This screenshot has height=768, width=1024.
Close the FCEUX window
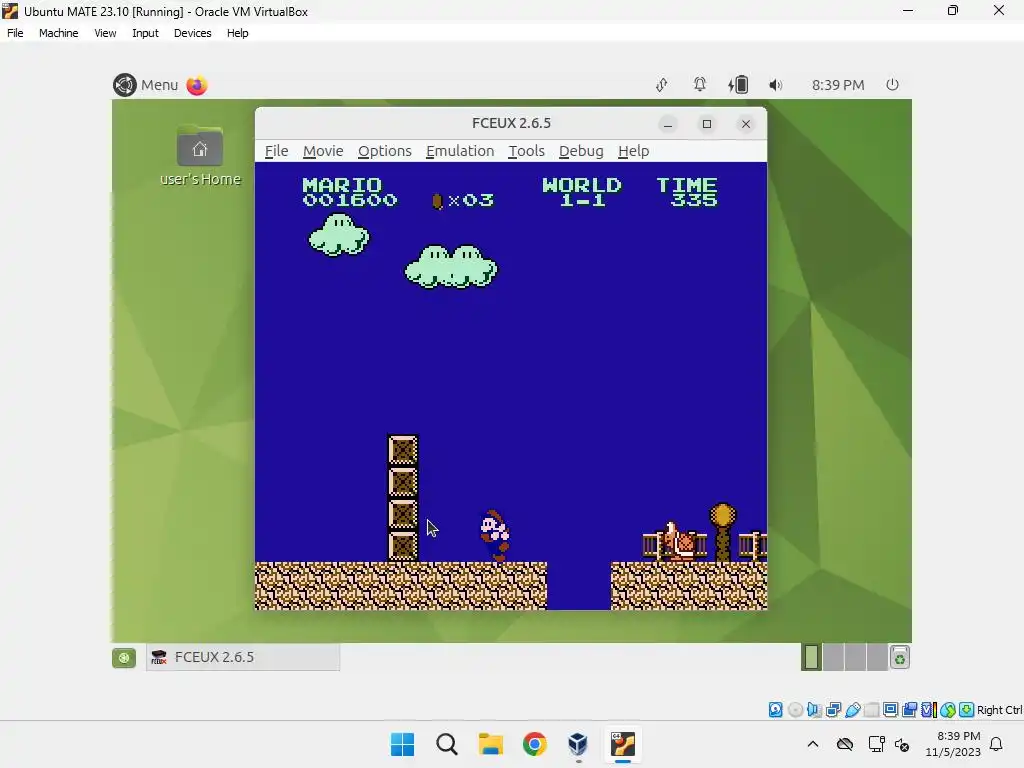[746, 124]
